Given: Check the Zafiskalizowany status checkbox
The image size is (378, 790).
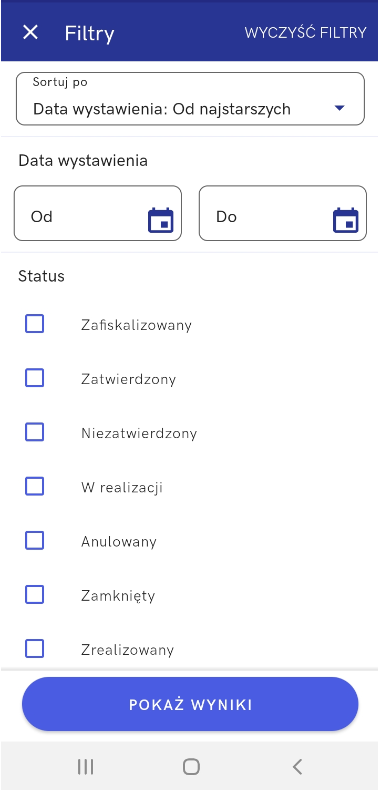Looking at the screenshot, I should [34, 323].
